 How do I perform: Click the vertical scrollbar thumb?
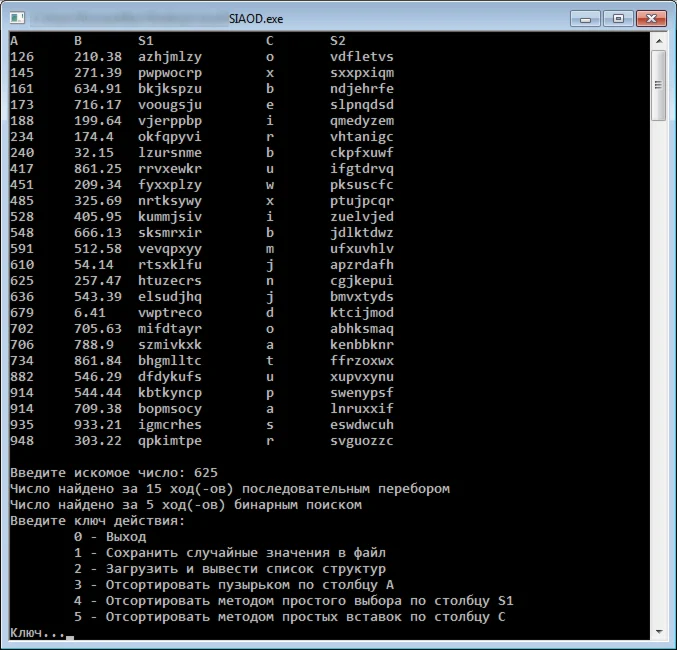pyautogui.click(x=659, y=85)
